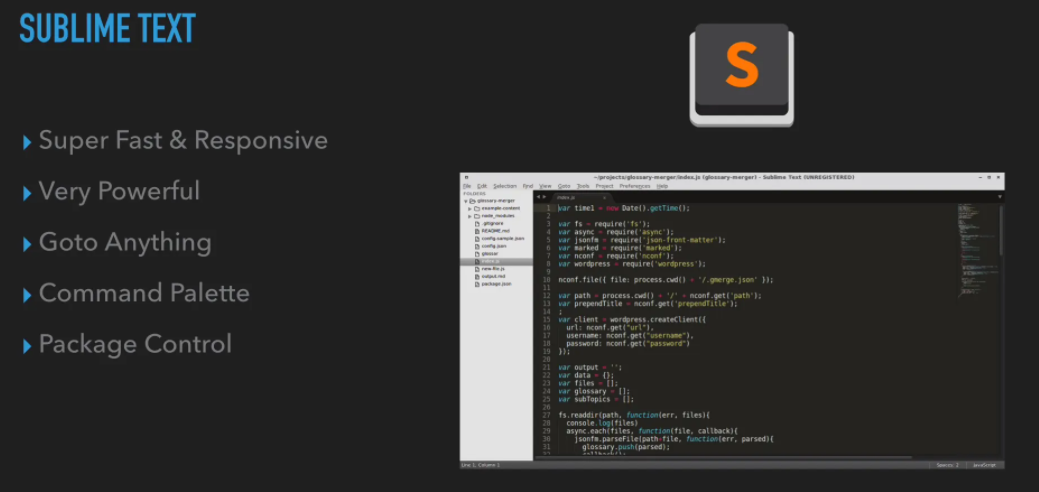Close the Sublime Text window
The height and width of the screenshot is (492, 1039).
point(998,178)
